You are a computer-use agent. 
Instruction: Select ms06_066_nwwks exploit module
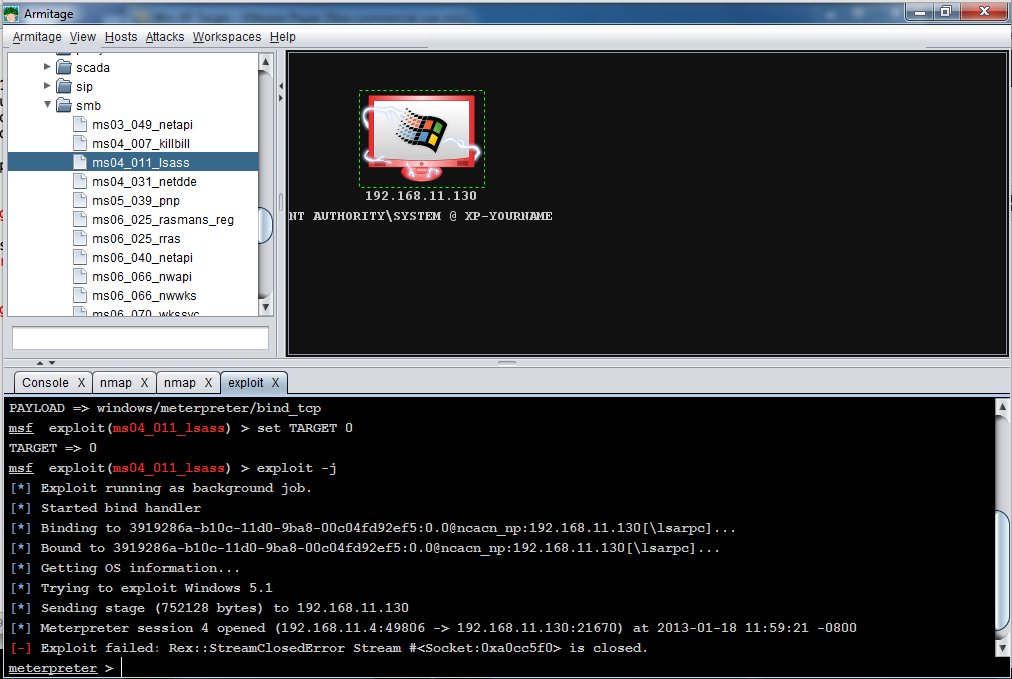pyautogui.click(x=144, y=296)
